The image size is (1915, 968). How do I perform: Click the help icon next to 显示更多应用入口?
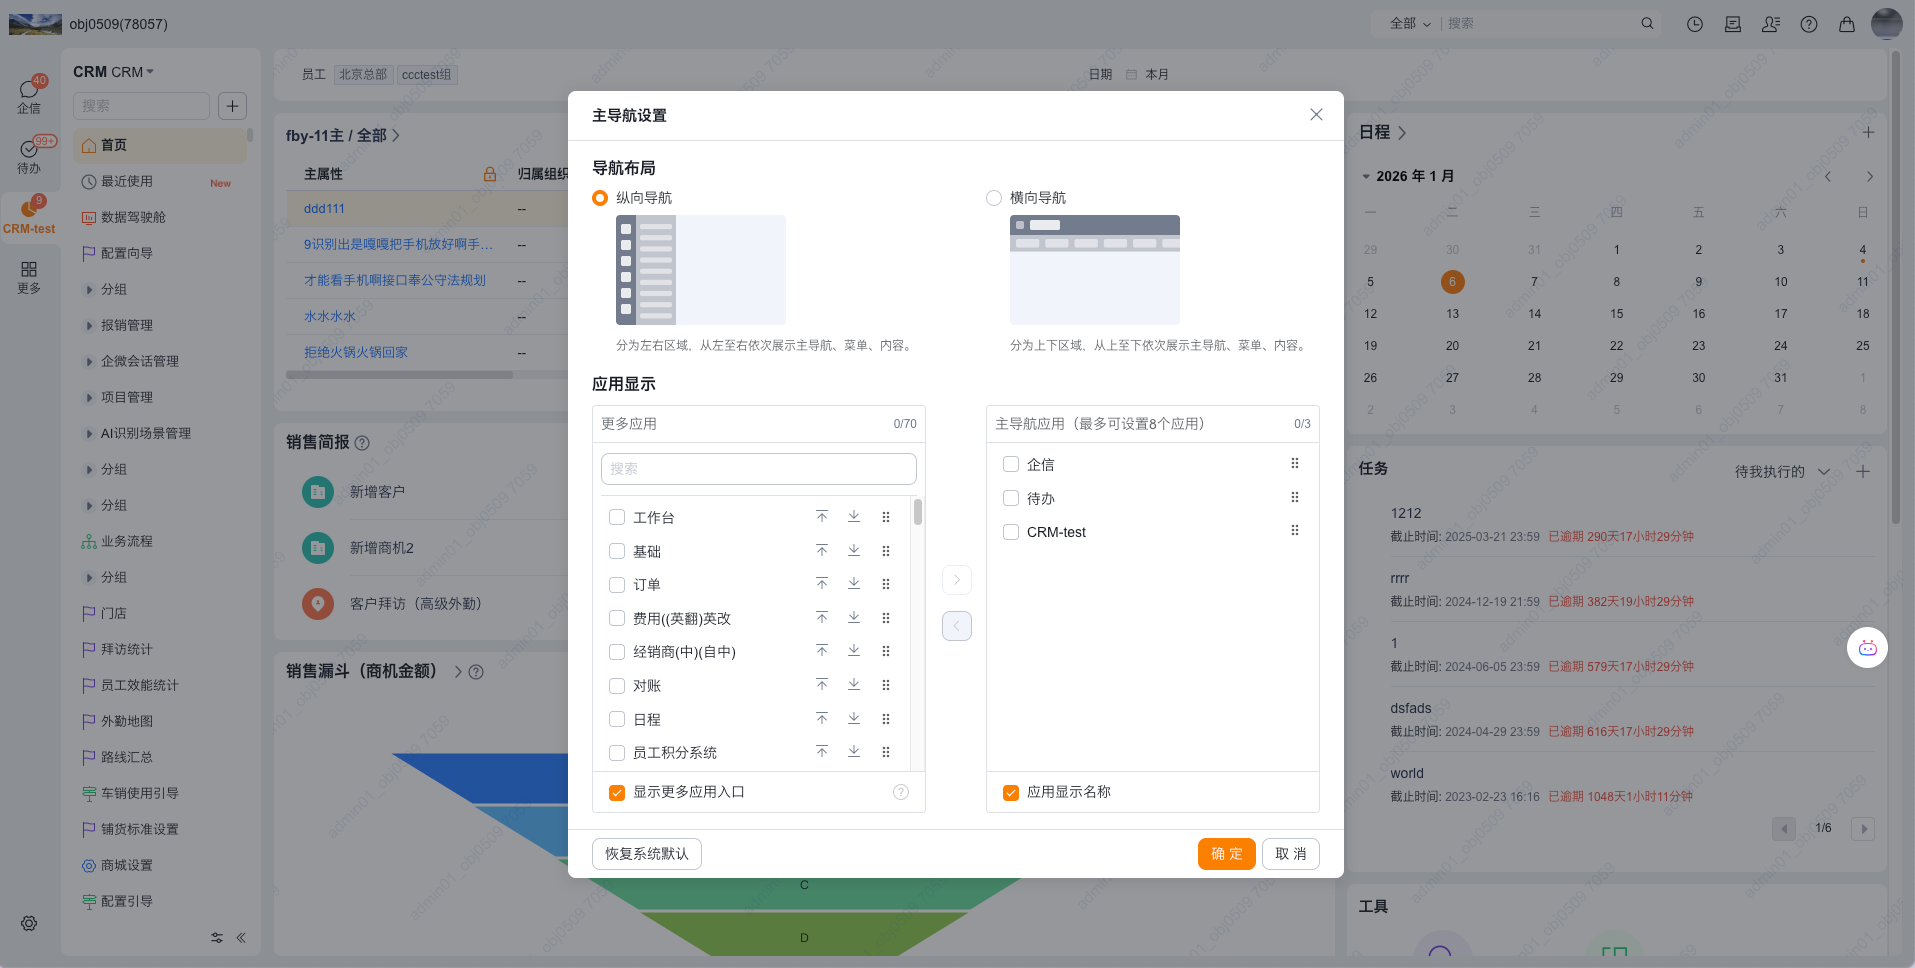tap(901, 792)
